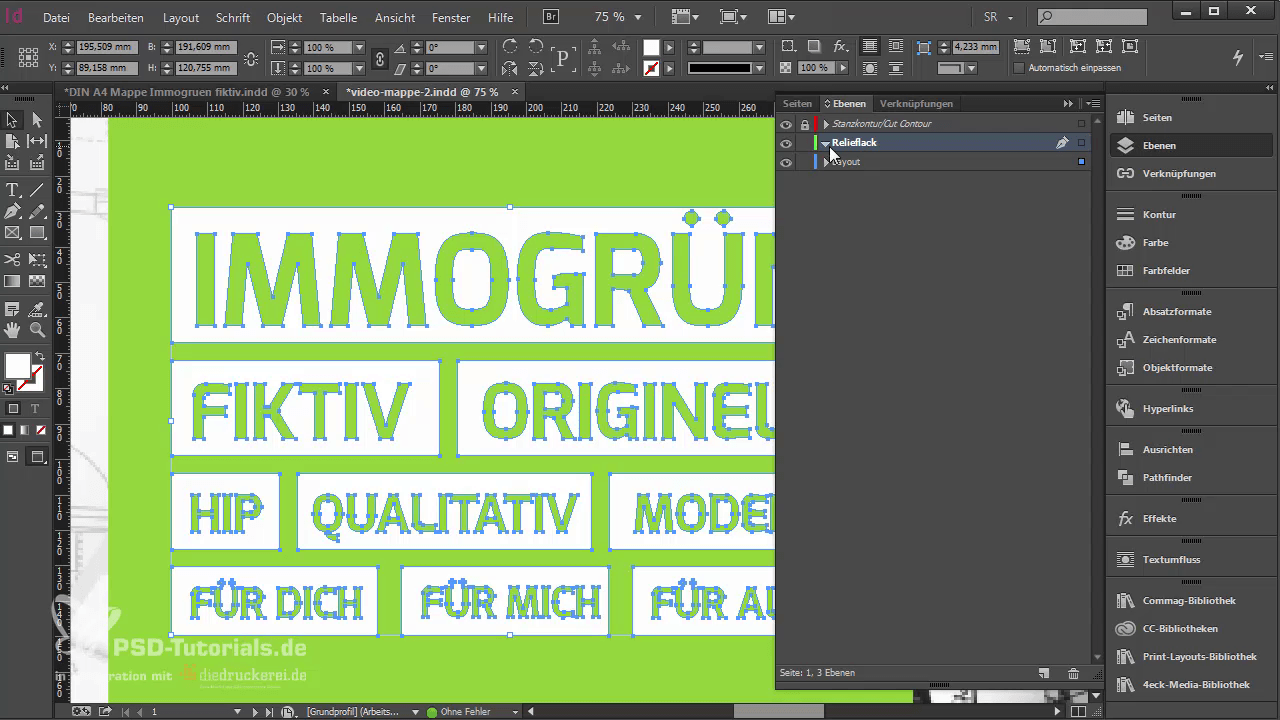Open the shear angle dropdown
The image size is (1280, 720).
coord(481,68)
